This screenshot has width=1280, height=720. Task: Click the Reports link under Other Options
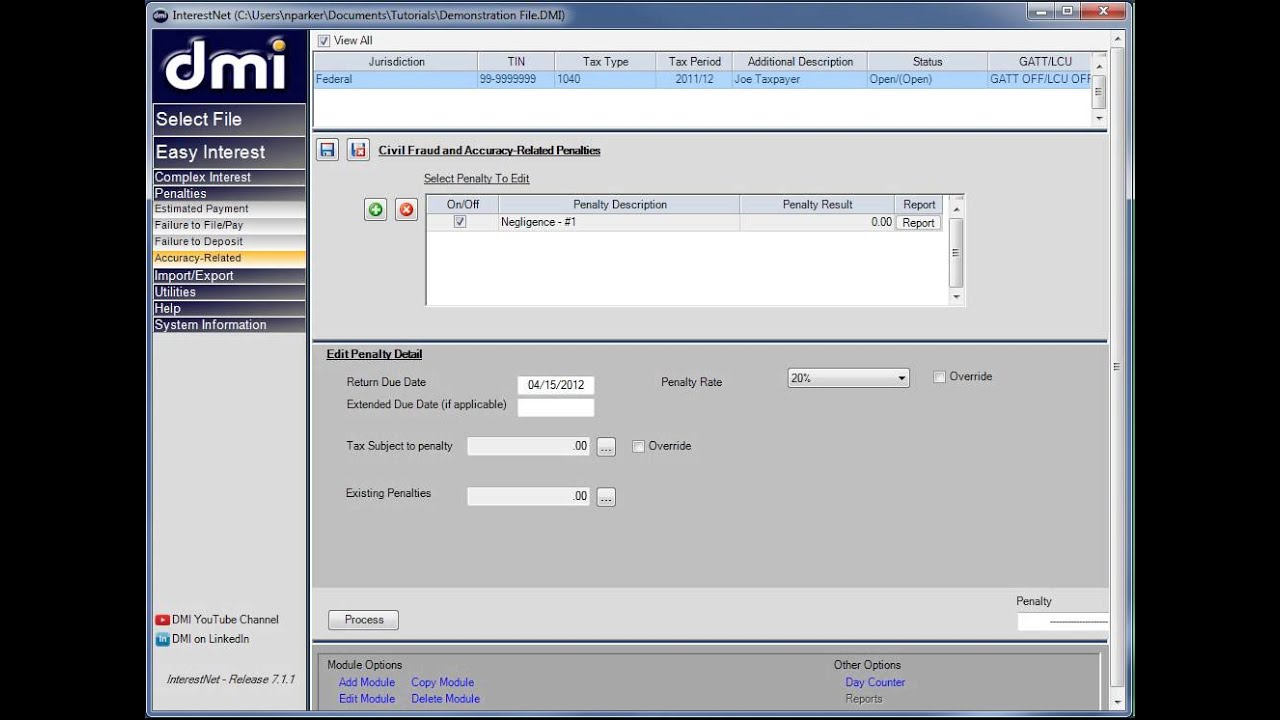(864, 699)
